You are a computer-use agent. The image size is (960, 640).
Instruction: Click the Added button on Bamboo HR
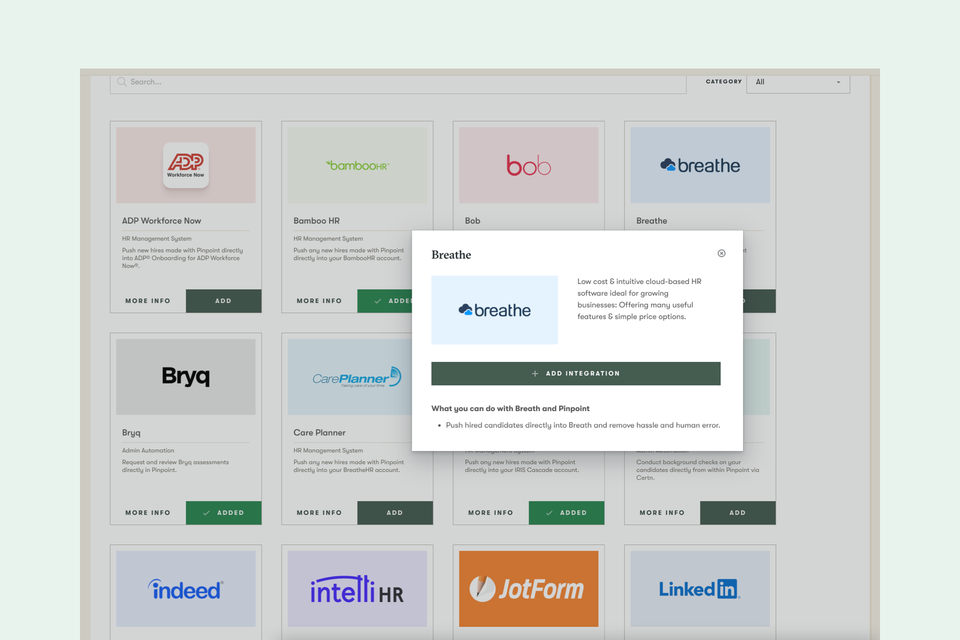tap(384, 301)
